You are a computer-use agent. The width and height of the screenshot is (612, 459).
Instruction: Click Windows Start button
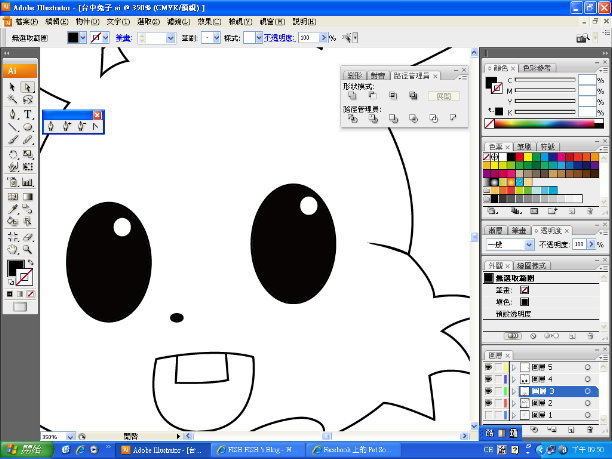[27, 450]
